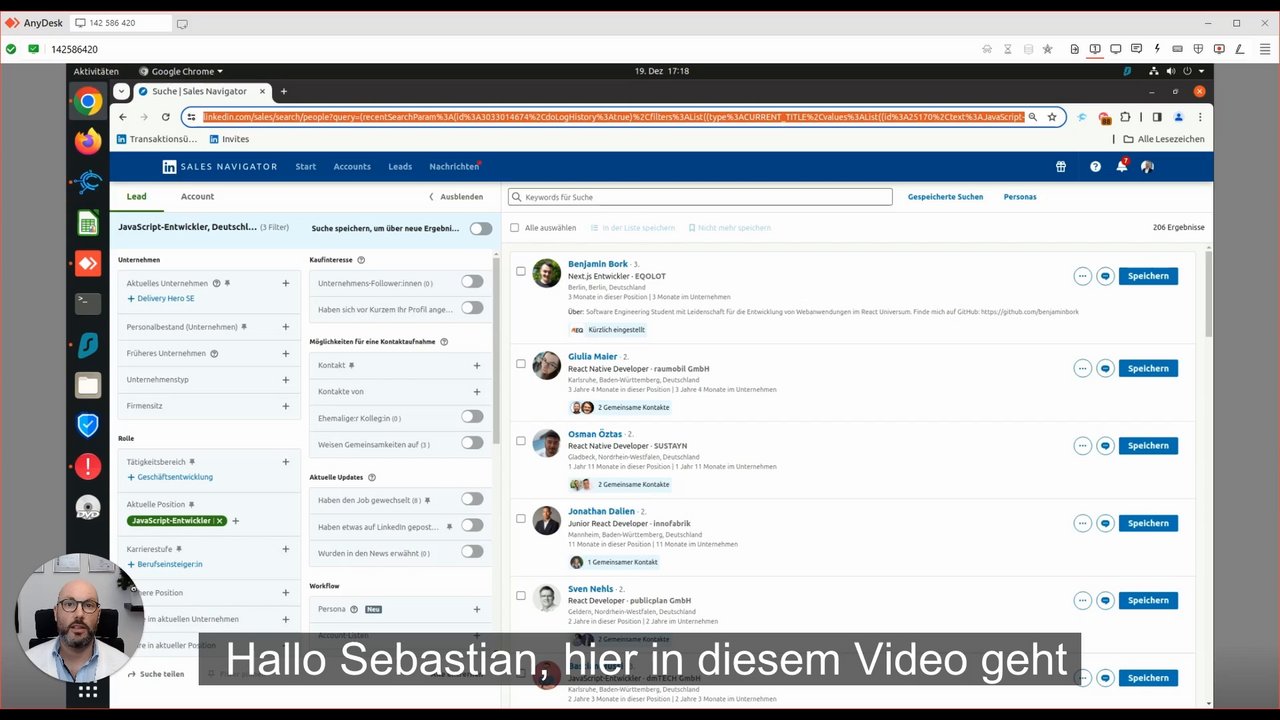
Task: Expand the Früheres Unternehmen filter
Action: pyautogui.click(x=286, y=353)
